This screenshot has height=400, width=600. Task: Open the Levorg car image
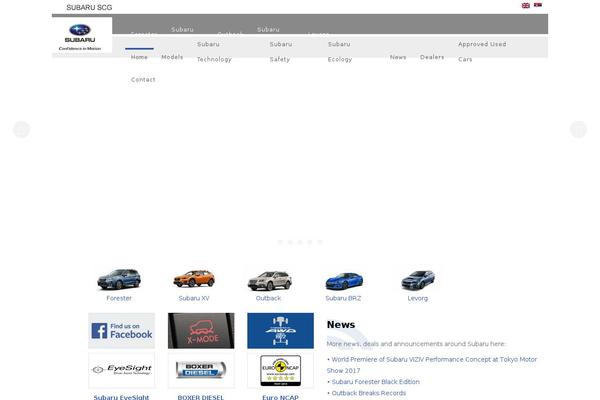[418, 280]
